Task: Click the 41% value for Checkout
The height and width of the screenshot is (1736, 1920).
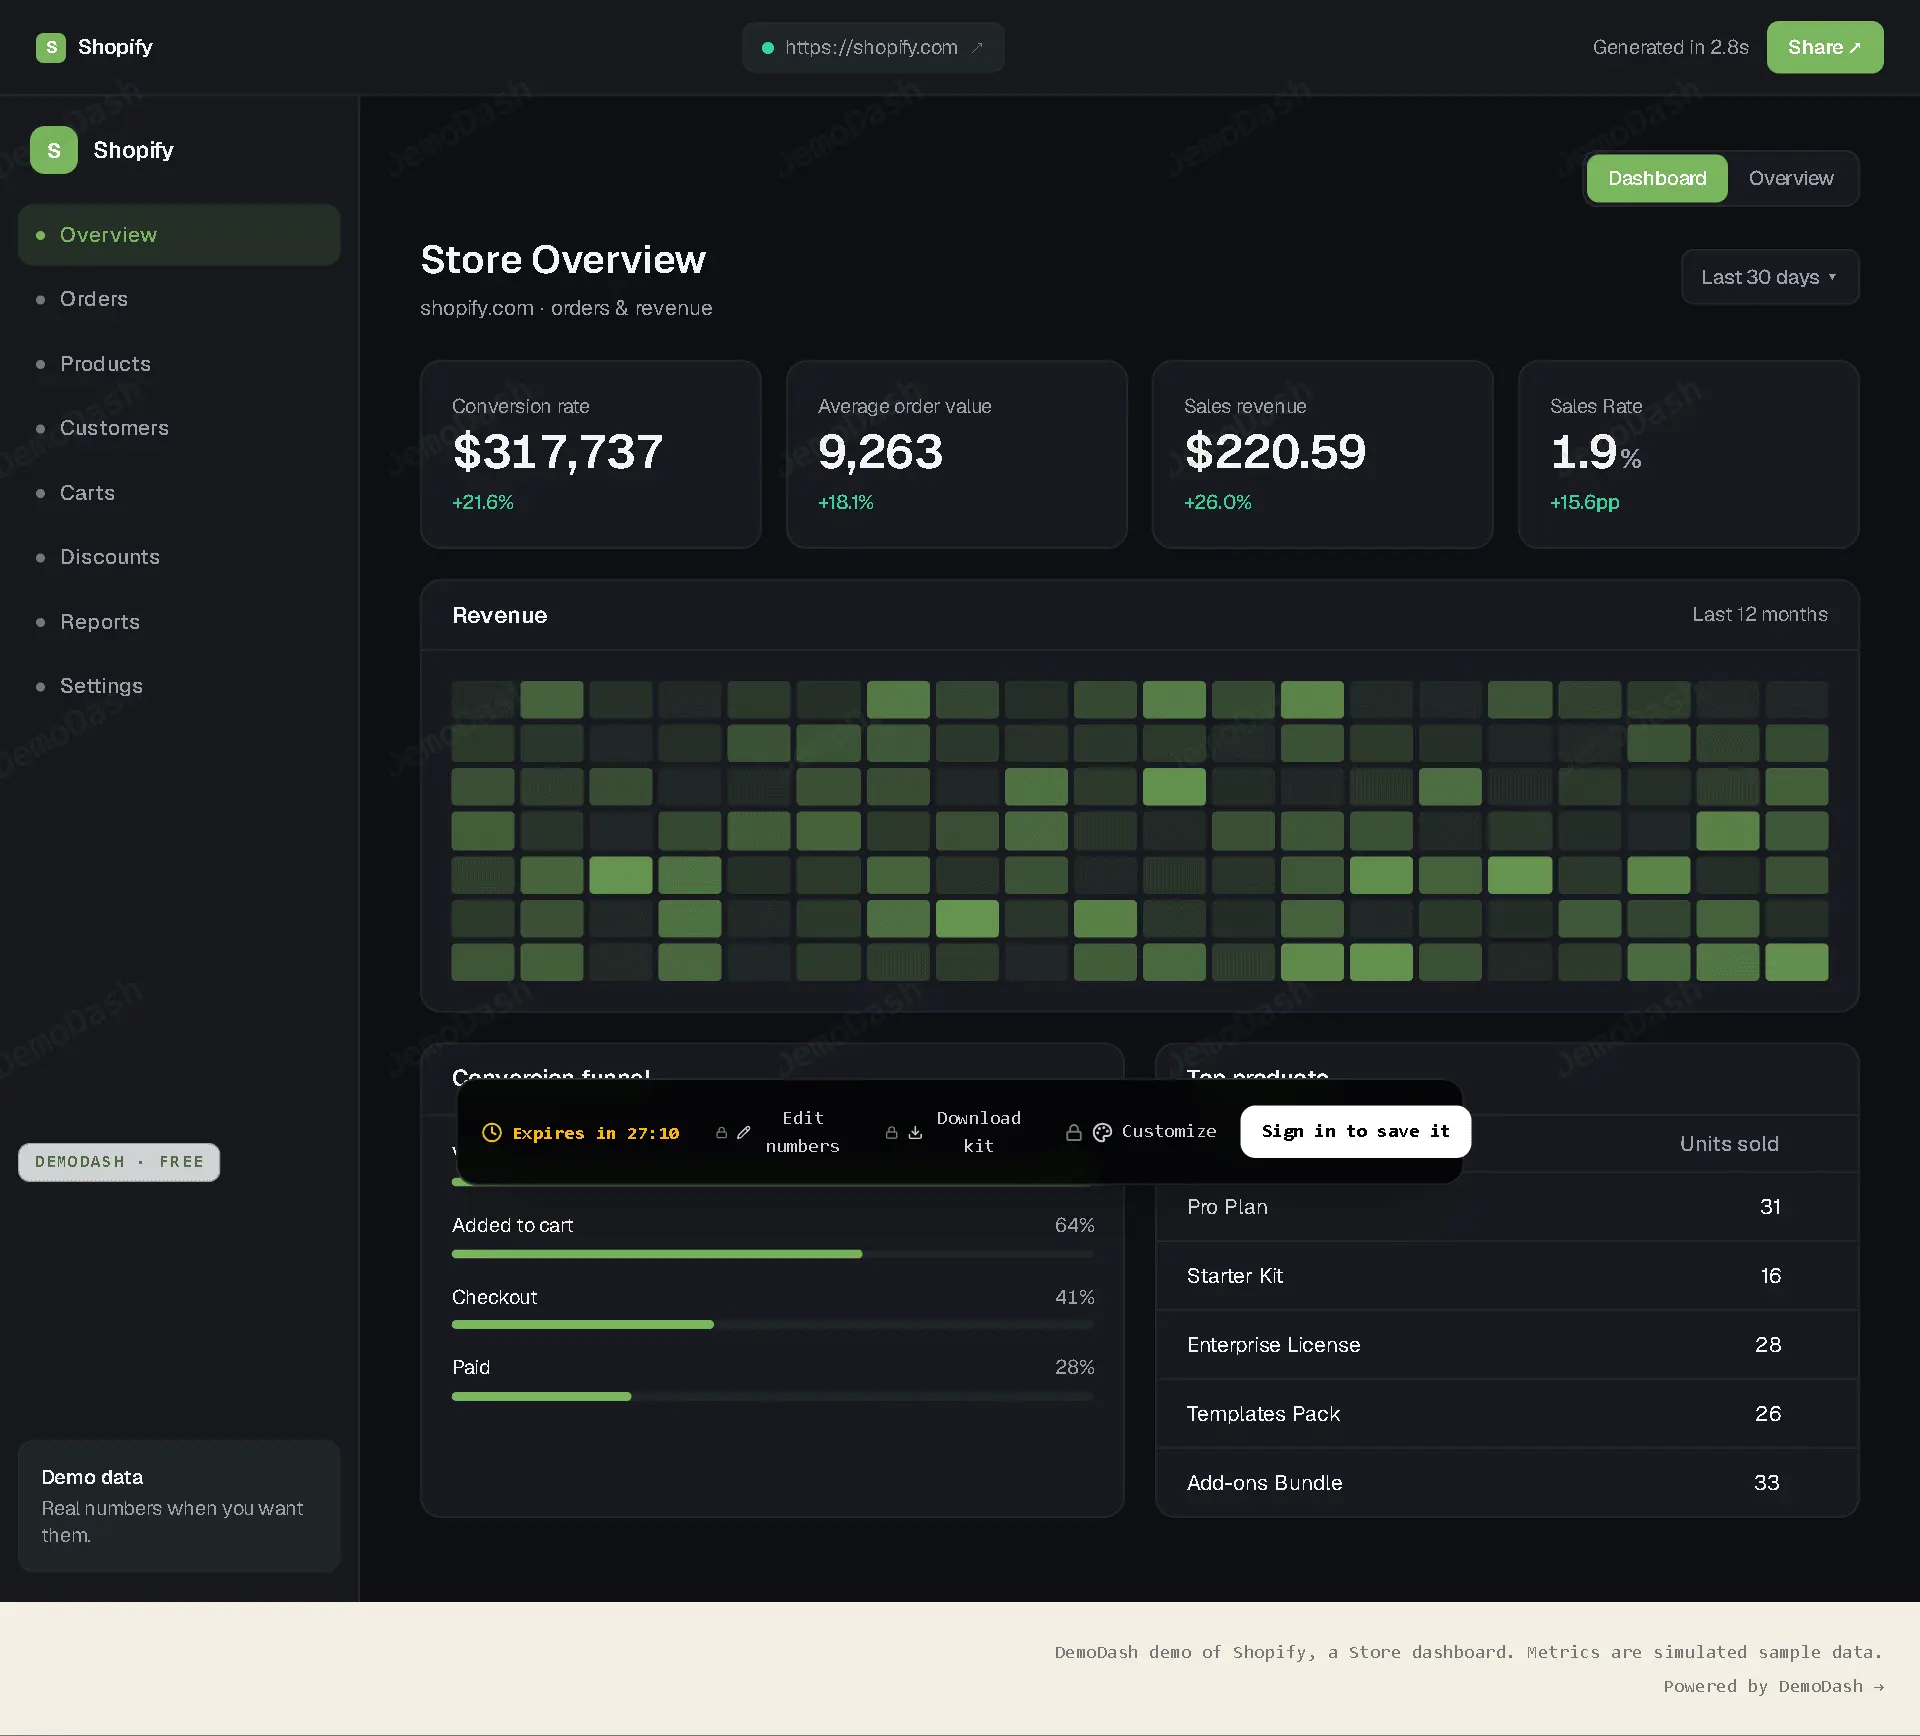Action: click(x=1075, y=1297)
